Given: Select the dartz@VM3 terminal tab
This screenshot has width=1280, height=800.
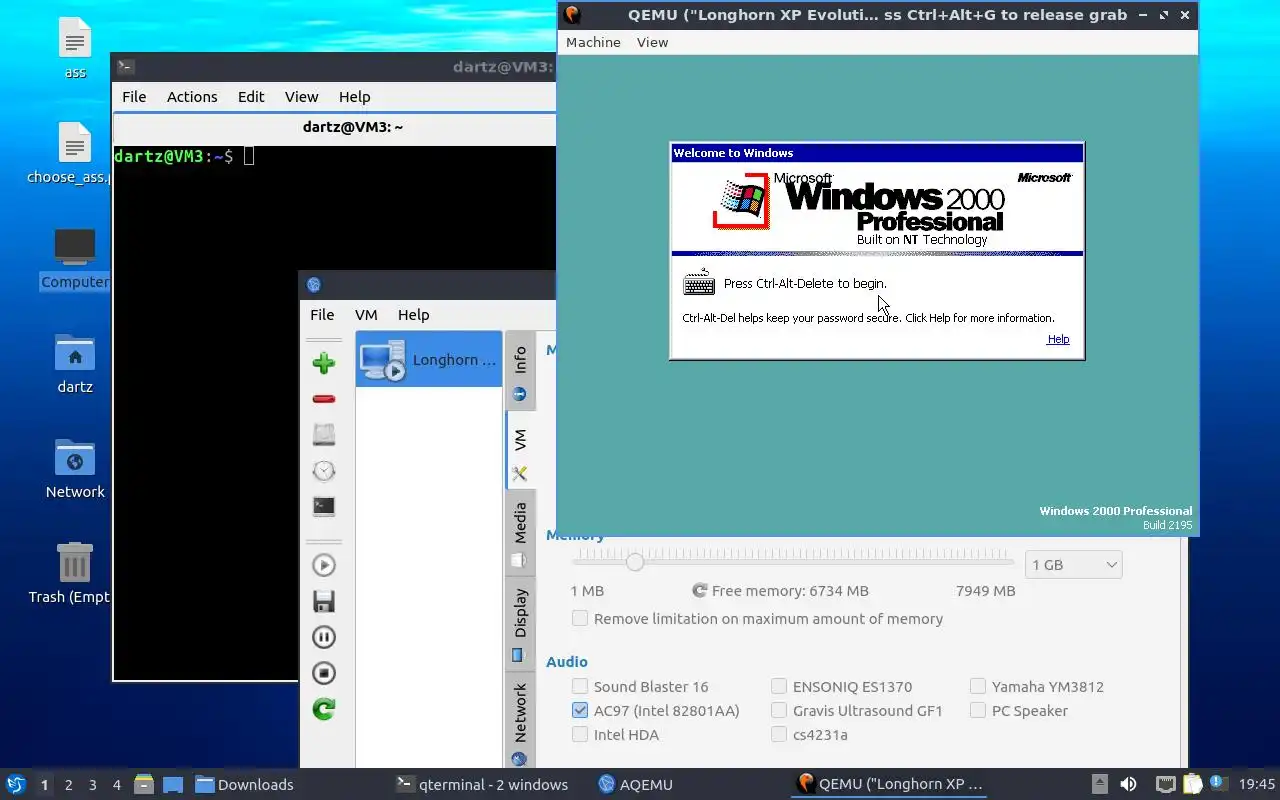Looking at the screenshot, I should [x=353, y=127].
